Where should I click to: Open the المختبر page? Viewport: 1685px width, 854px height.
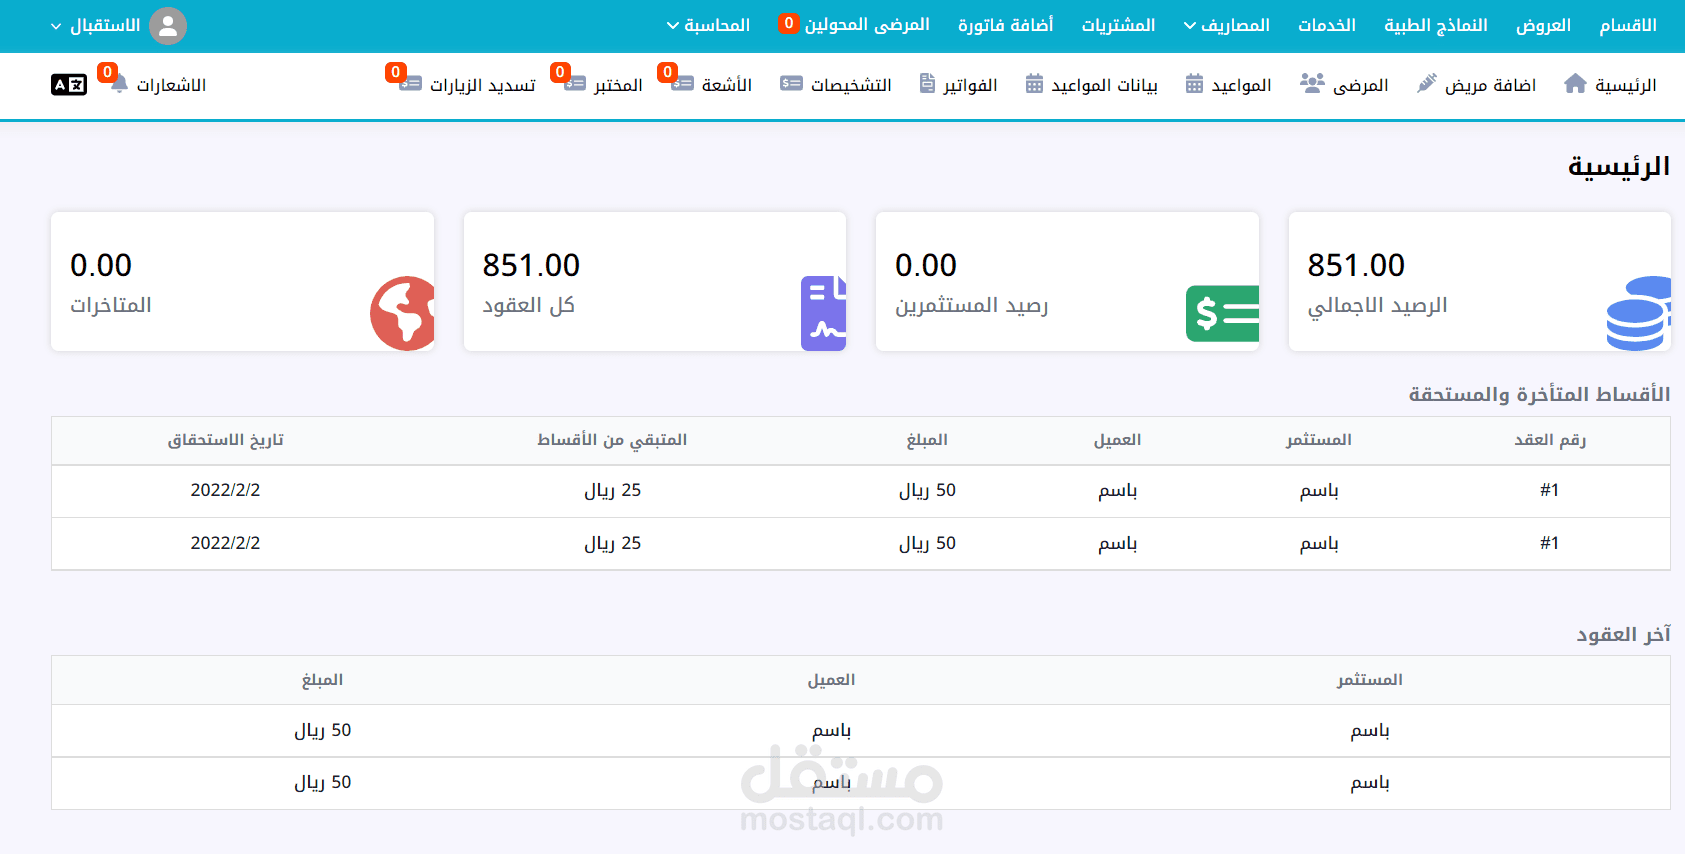[x=618, y=85]
